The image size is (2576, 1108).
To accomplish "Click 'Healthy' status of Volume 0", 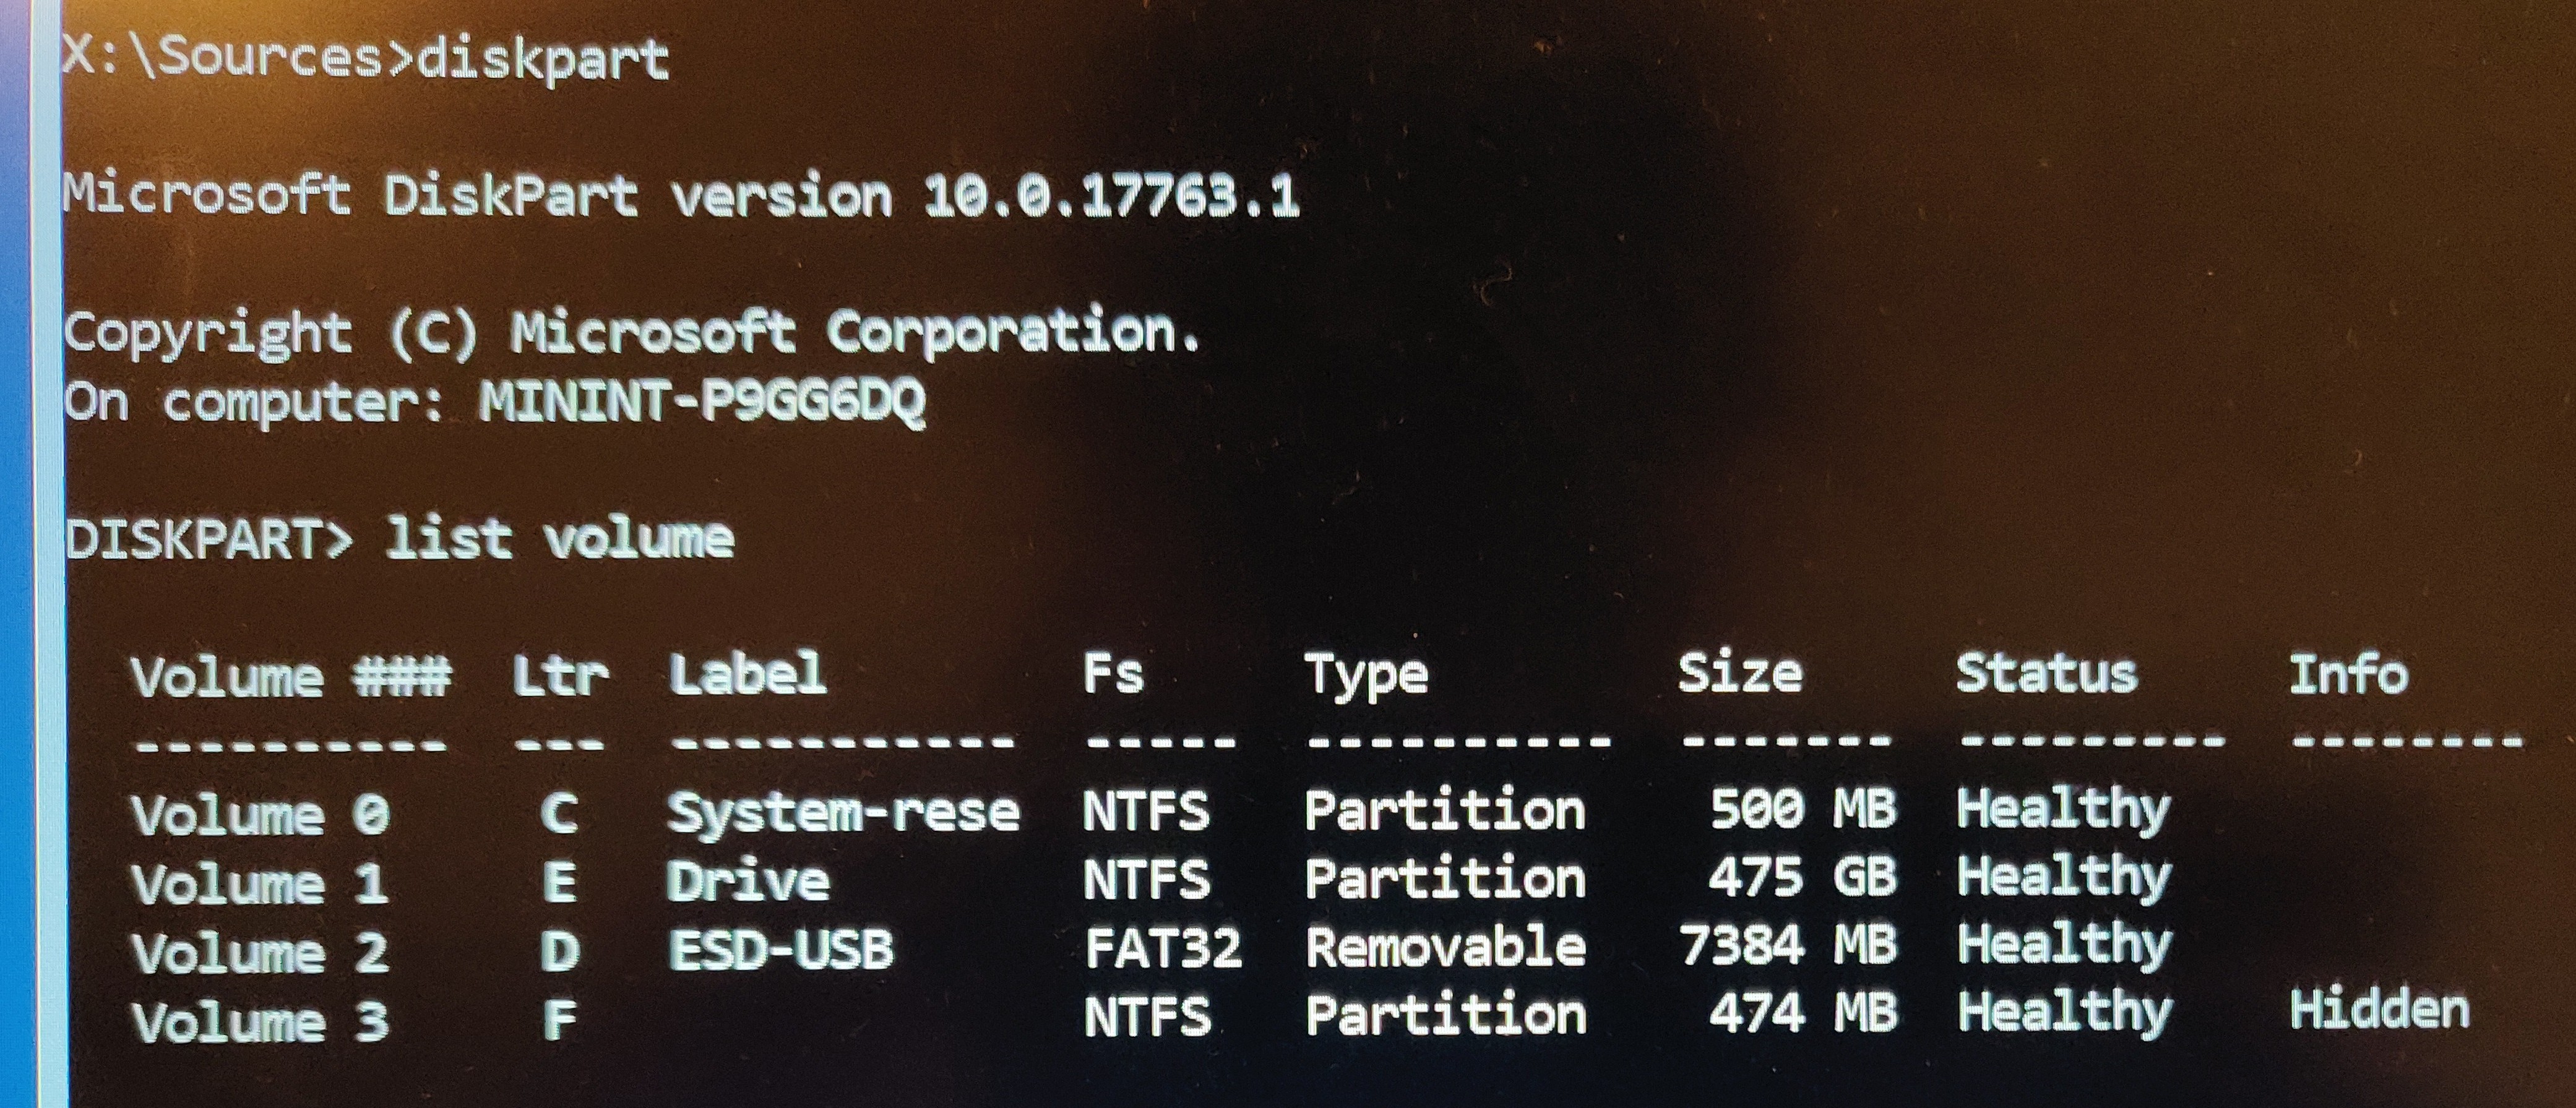I will (2064, 810).
